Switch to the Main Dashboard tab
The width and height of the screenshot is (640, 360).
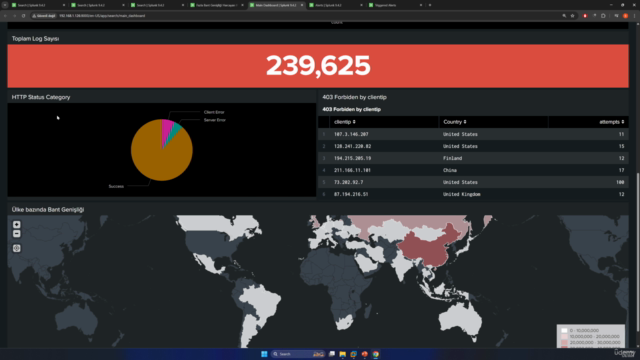tap(276, 5)
